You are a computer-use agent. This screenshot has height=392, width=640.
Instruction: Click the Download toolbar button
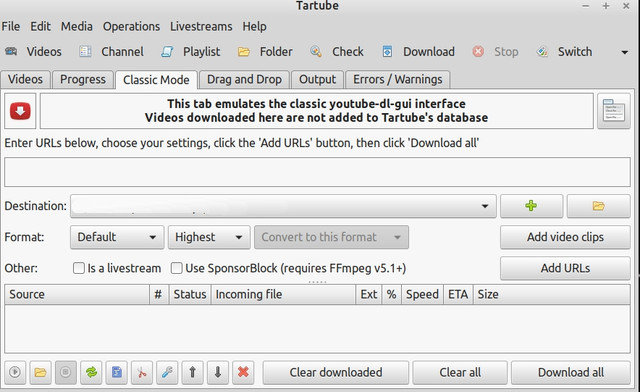pyautogui.click(x=418, y=52)
